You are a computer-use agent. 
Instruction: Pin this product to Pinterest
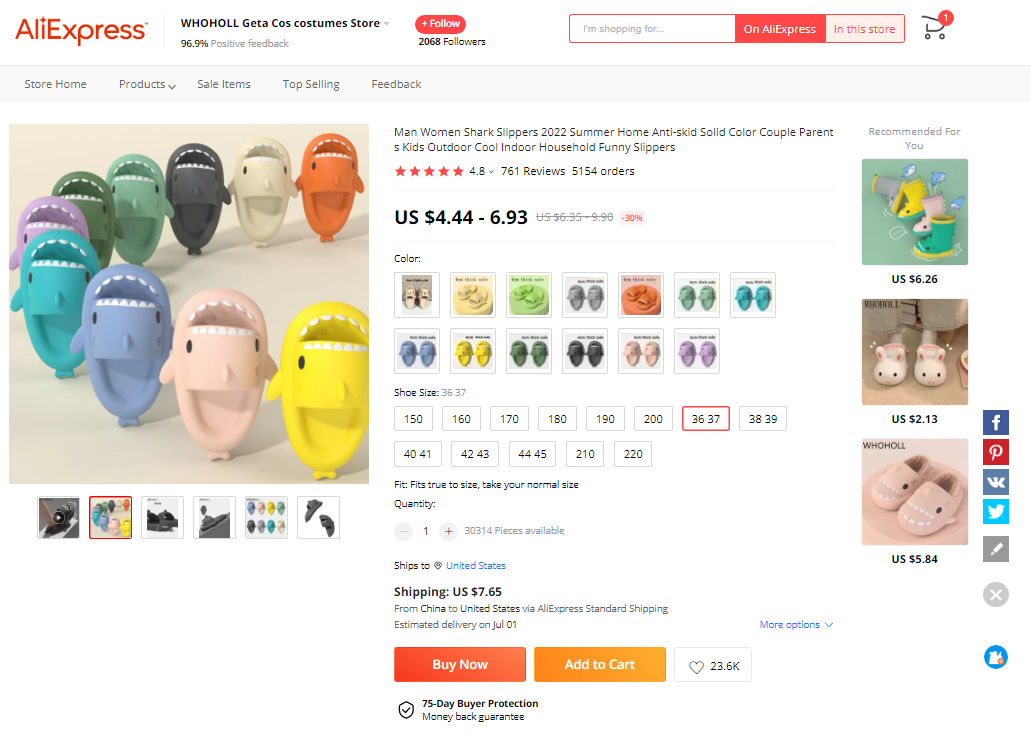[x=995, y=452]
